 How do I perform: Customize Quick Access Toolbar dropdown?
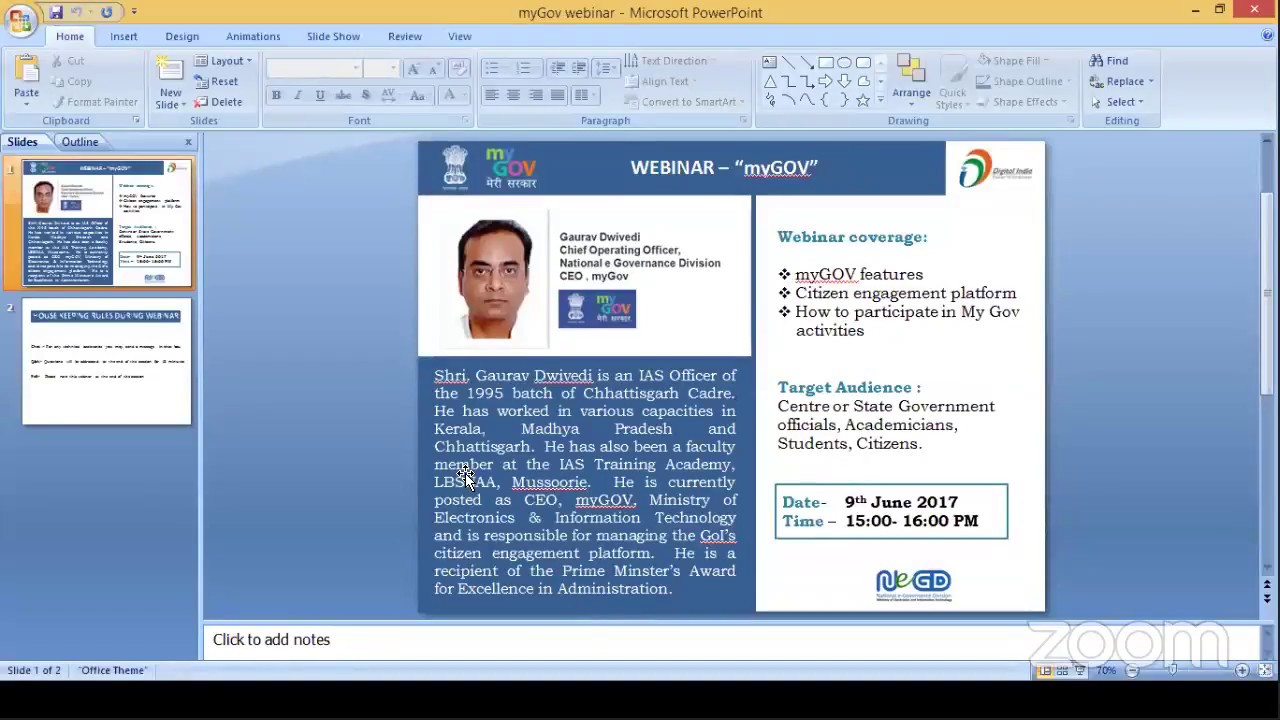(x=133, y=12)
